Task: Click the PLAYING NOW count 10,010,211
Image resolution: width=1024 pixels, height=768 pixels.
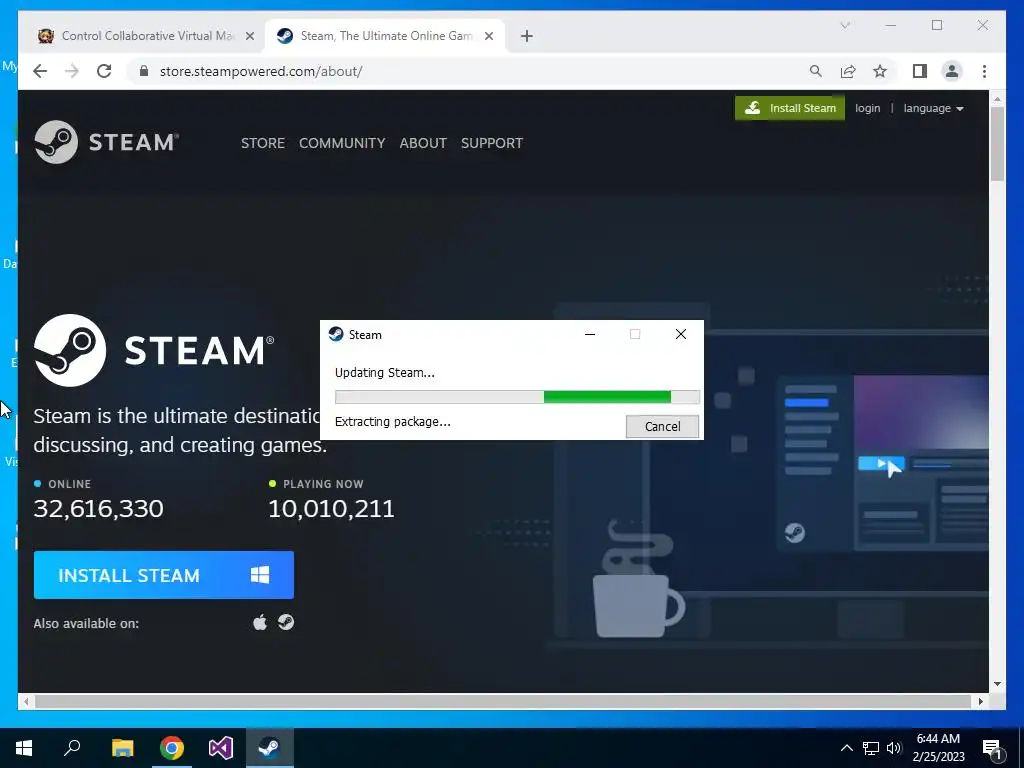Action: (332, 509)
